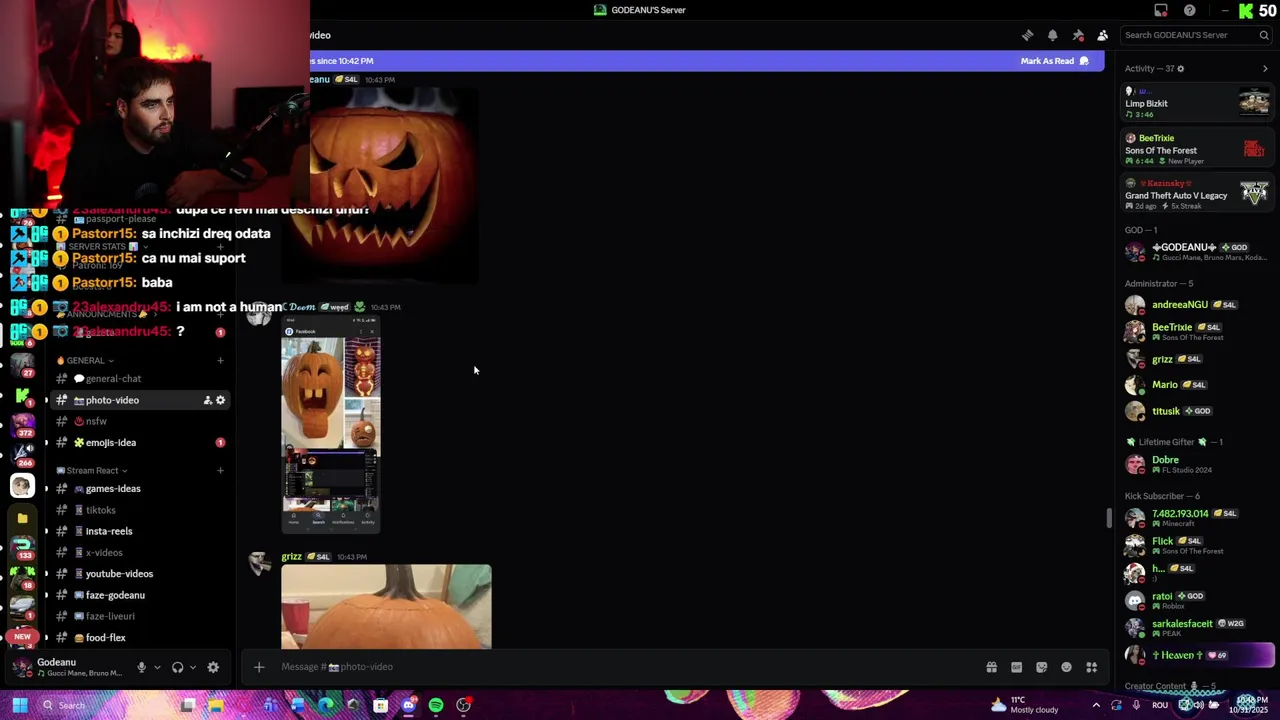Switch to the tiktoks channel

coord(138,510)
